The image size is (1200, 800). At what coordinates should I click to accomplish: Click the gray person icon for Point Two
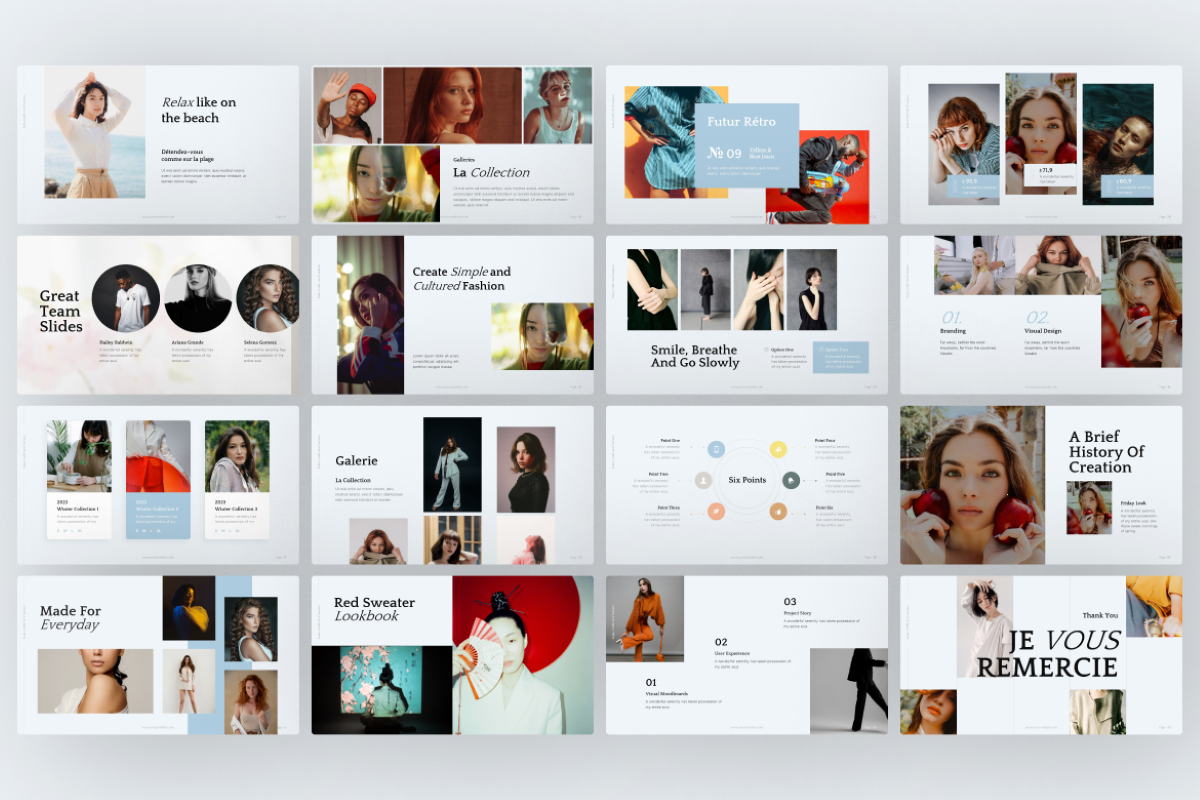tap(703, 481)
